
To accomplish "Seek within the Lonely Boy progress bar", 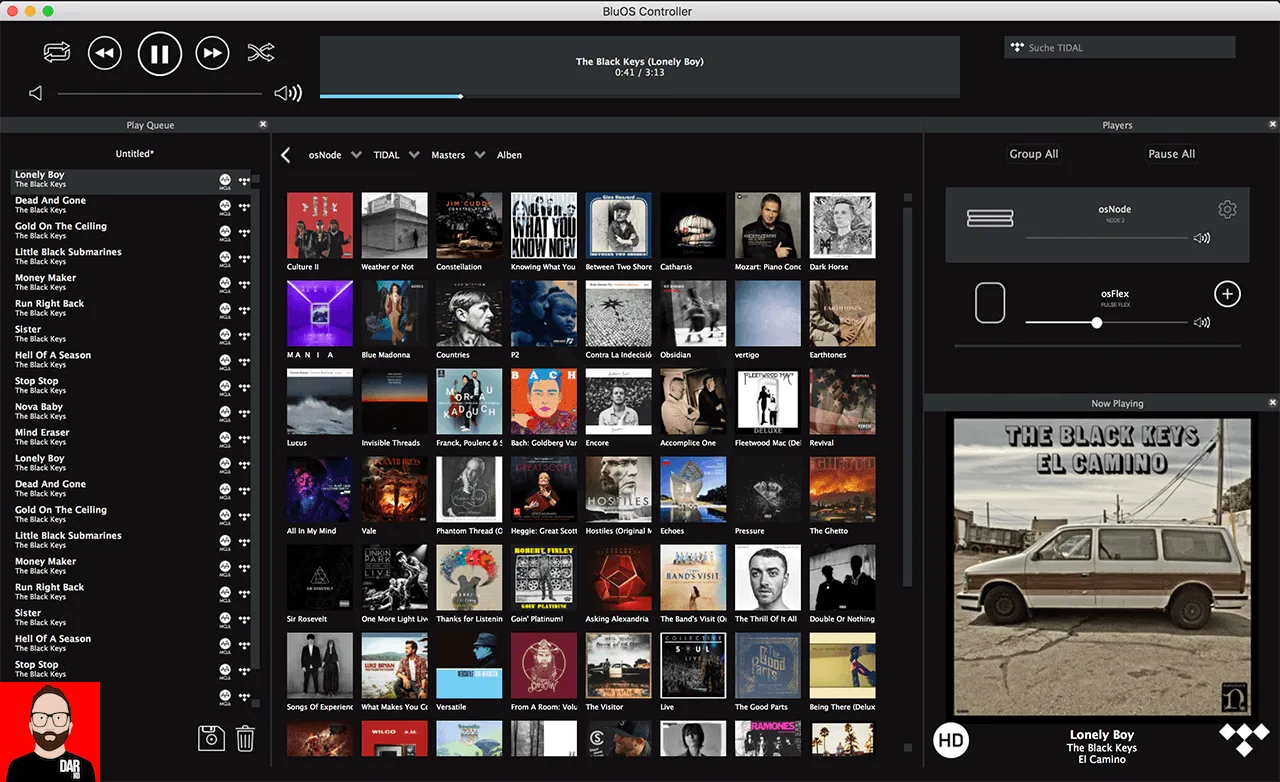I will [x=640, y=96].
